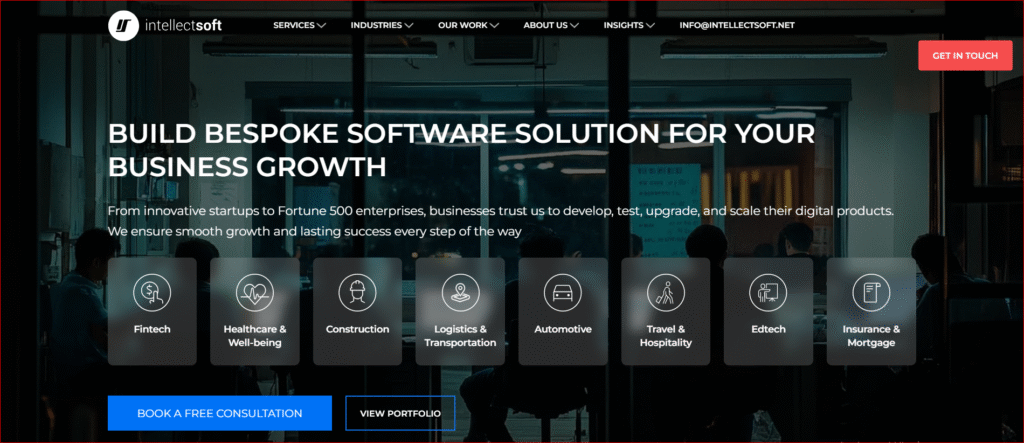The image size is (1024, 443).
Task: Click the GET IN TOUCH button
Action: tap(965, 56)
